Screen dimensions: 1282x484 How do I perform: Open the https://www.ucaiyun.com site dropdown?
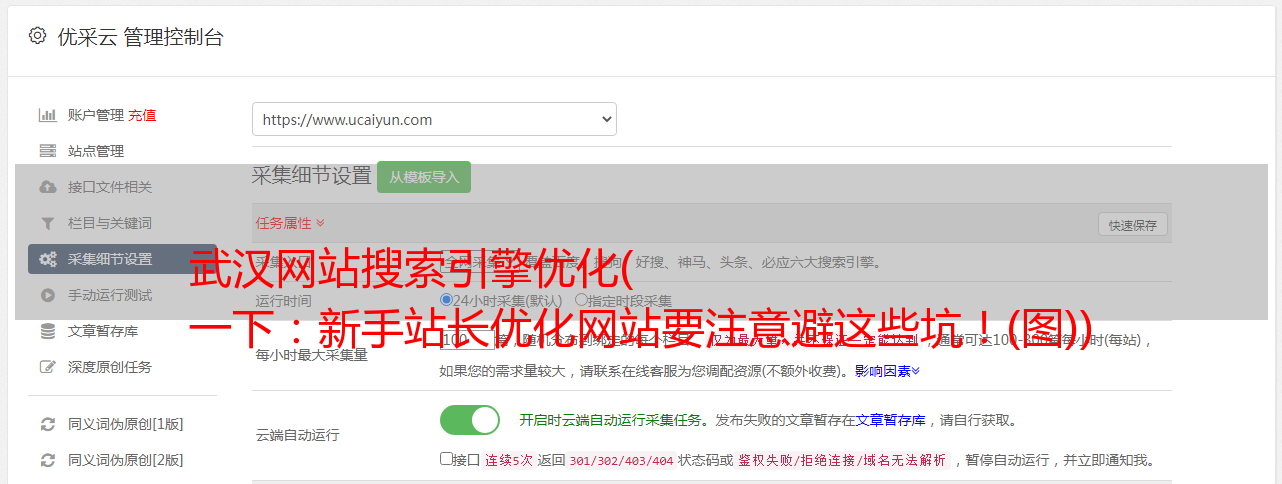434,119
